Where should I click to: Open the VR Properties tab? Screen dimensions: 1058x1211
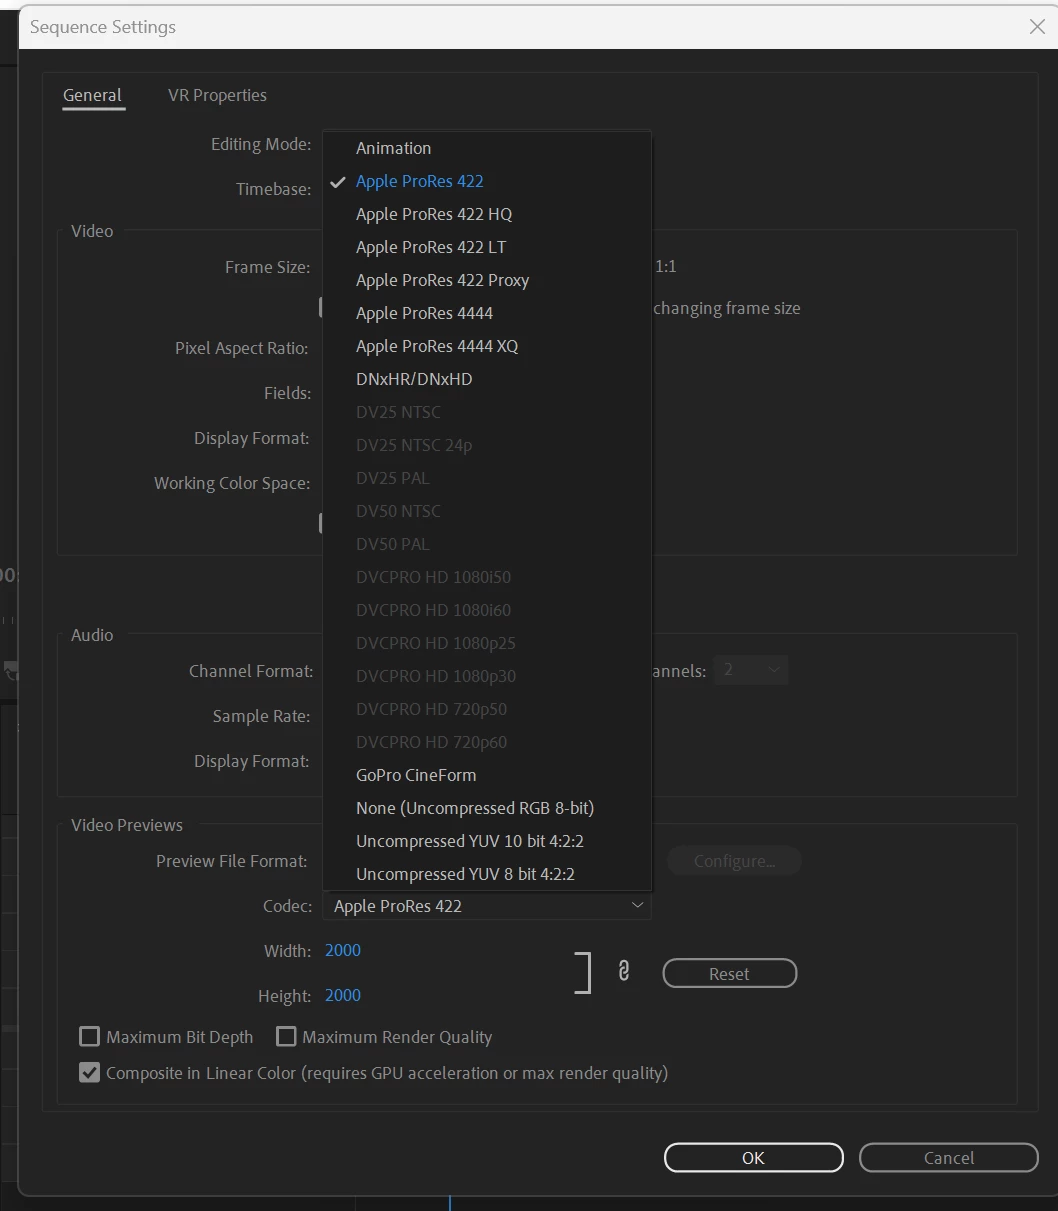tap(217, 96)
